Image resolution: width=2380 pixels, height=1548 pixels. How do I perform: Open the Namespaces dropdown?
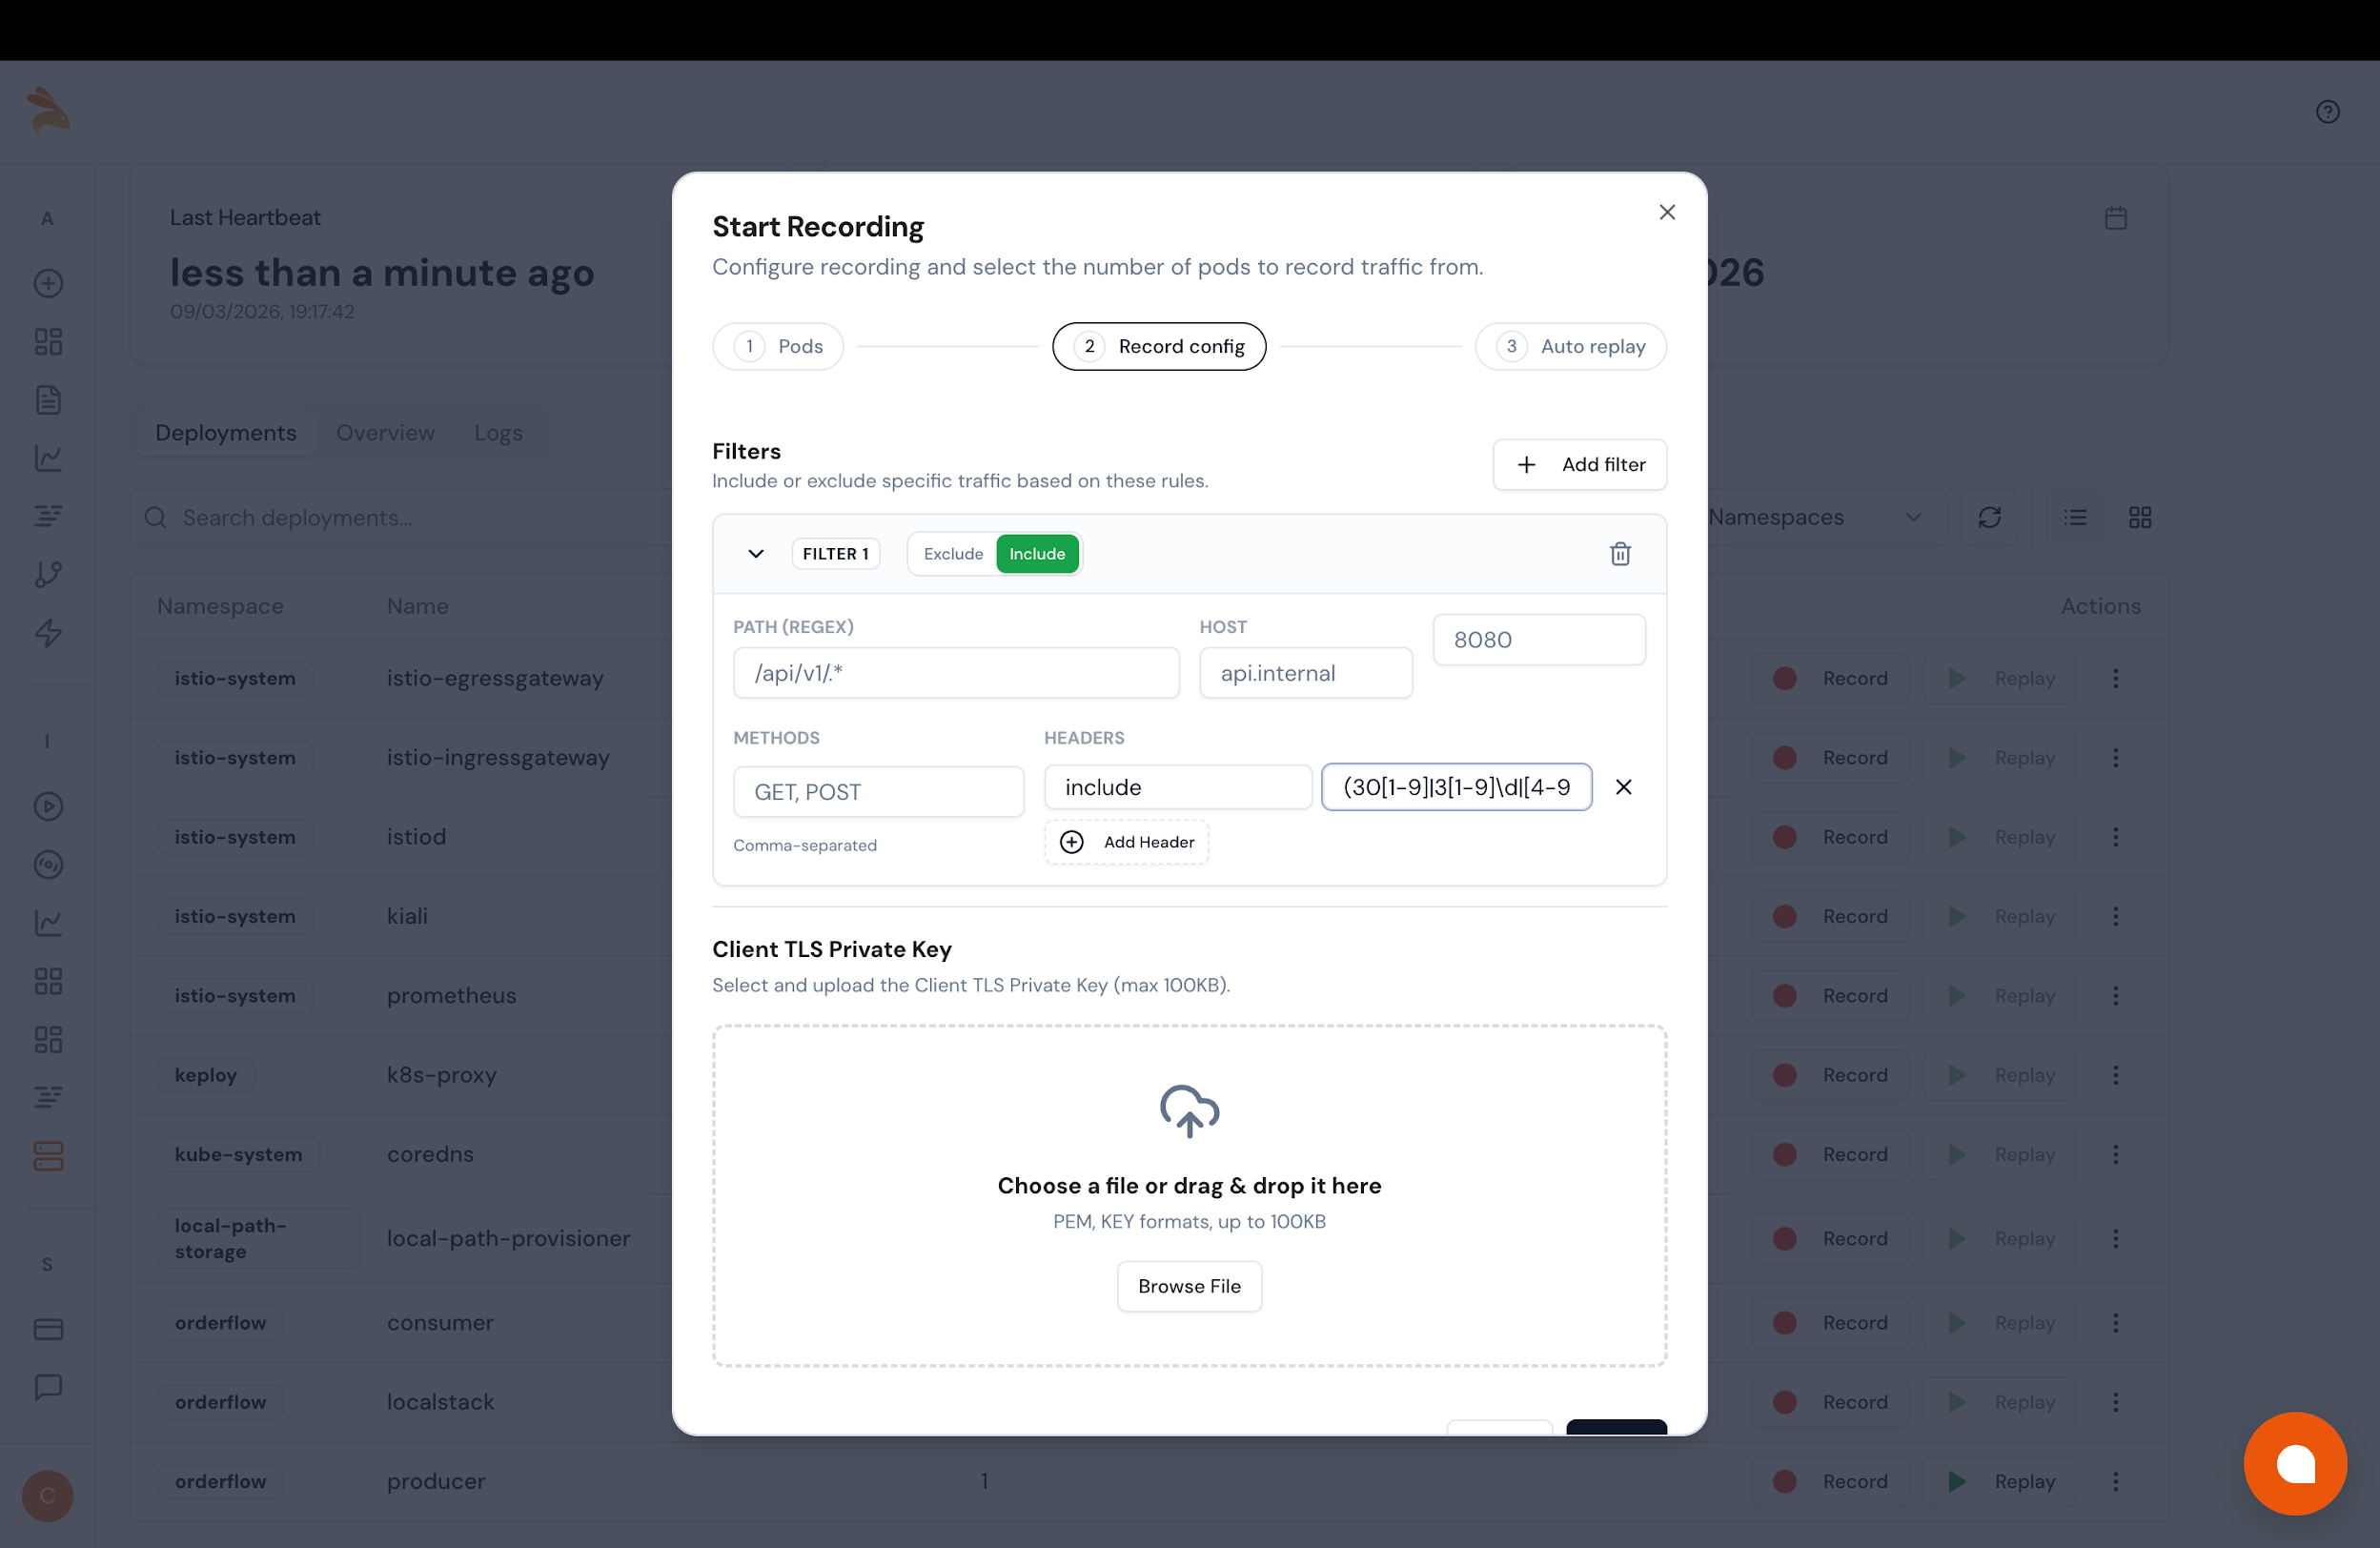point(1814,517)
